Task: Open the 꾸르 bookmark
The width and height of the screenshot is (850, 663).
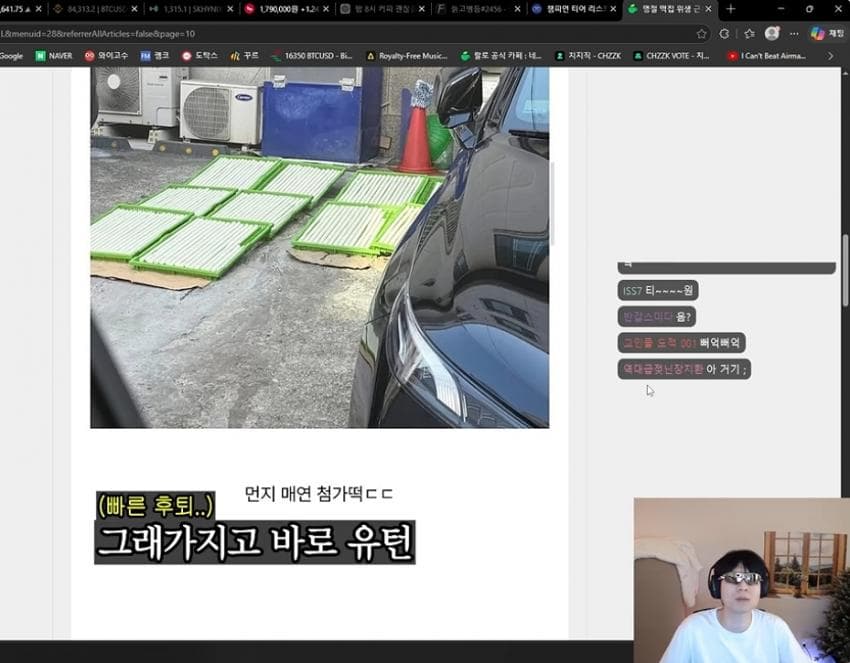Action: pyautogui.click(x=244, y=56)
